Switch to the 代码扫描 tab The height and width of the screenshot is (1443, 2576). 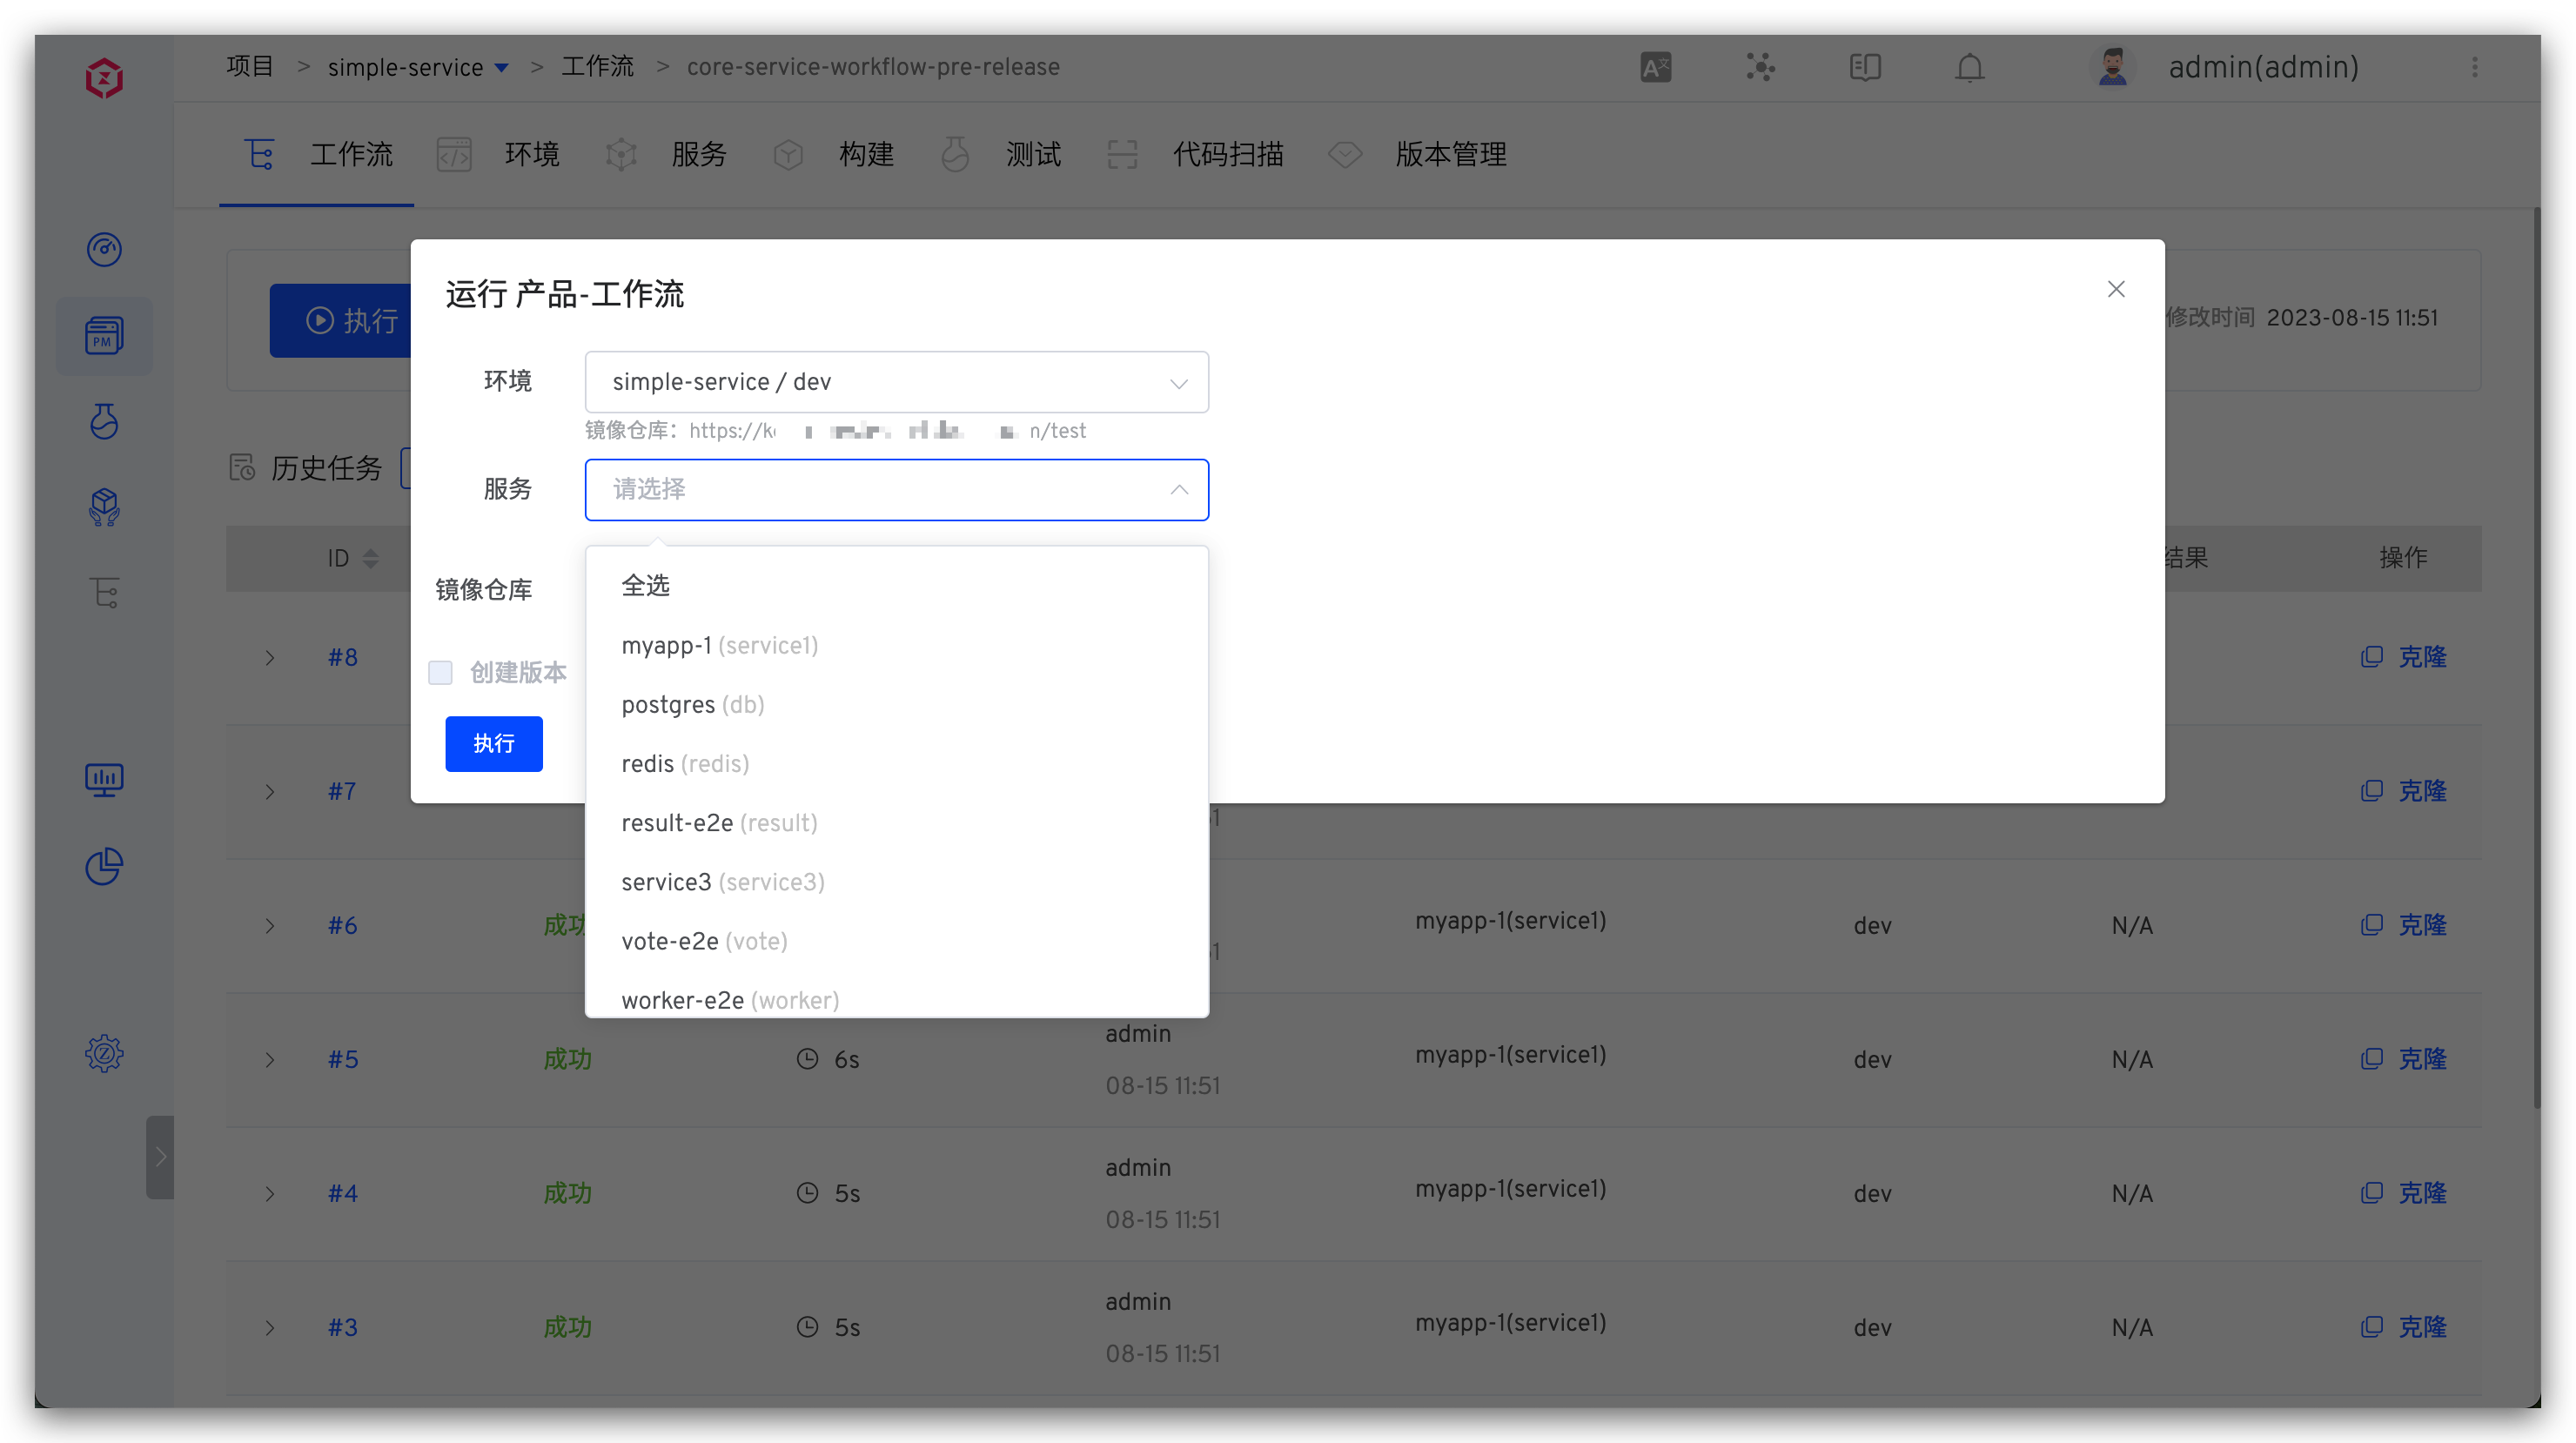(x=1196, y=154)
